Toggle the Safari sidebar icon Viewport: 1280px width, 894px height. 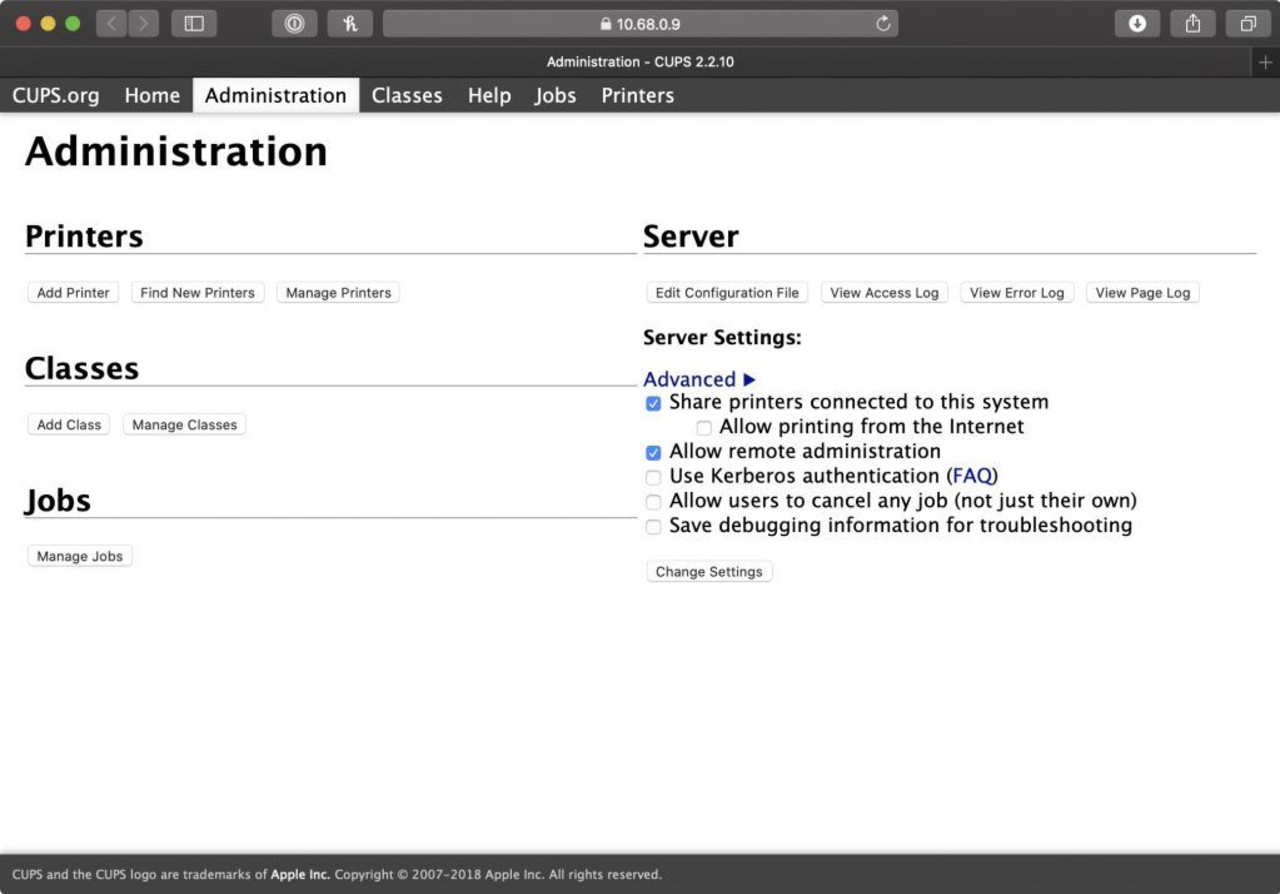(x=194, y=24)
